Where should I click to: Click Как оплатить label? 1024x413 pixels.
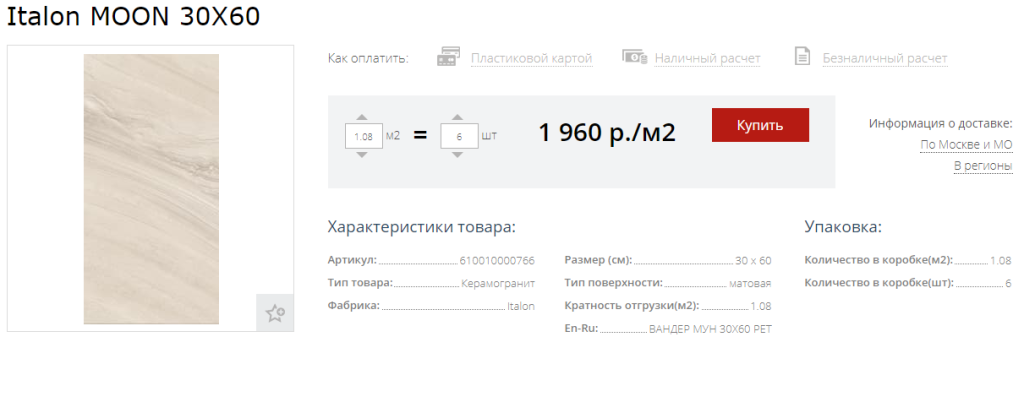tap(368, 59)
